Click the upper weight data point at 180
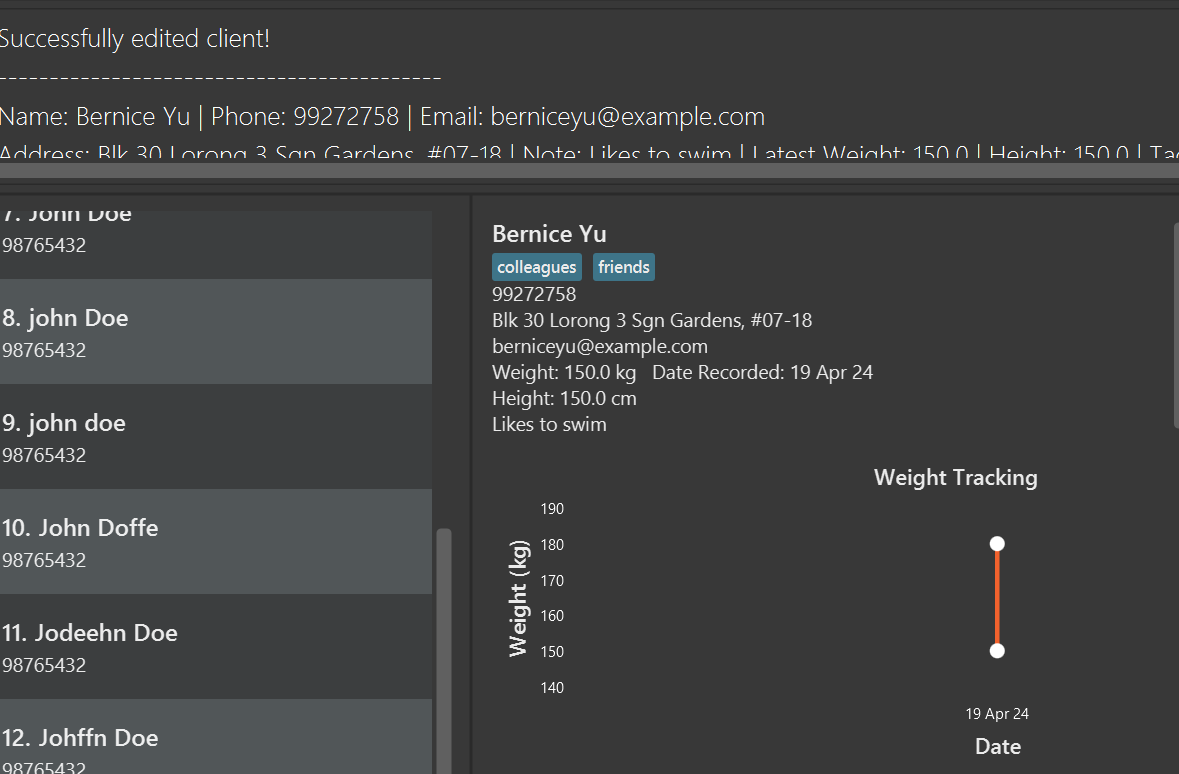Viewport: 1179px width, 774px height. (x=997, y=544)
